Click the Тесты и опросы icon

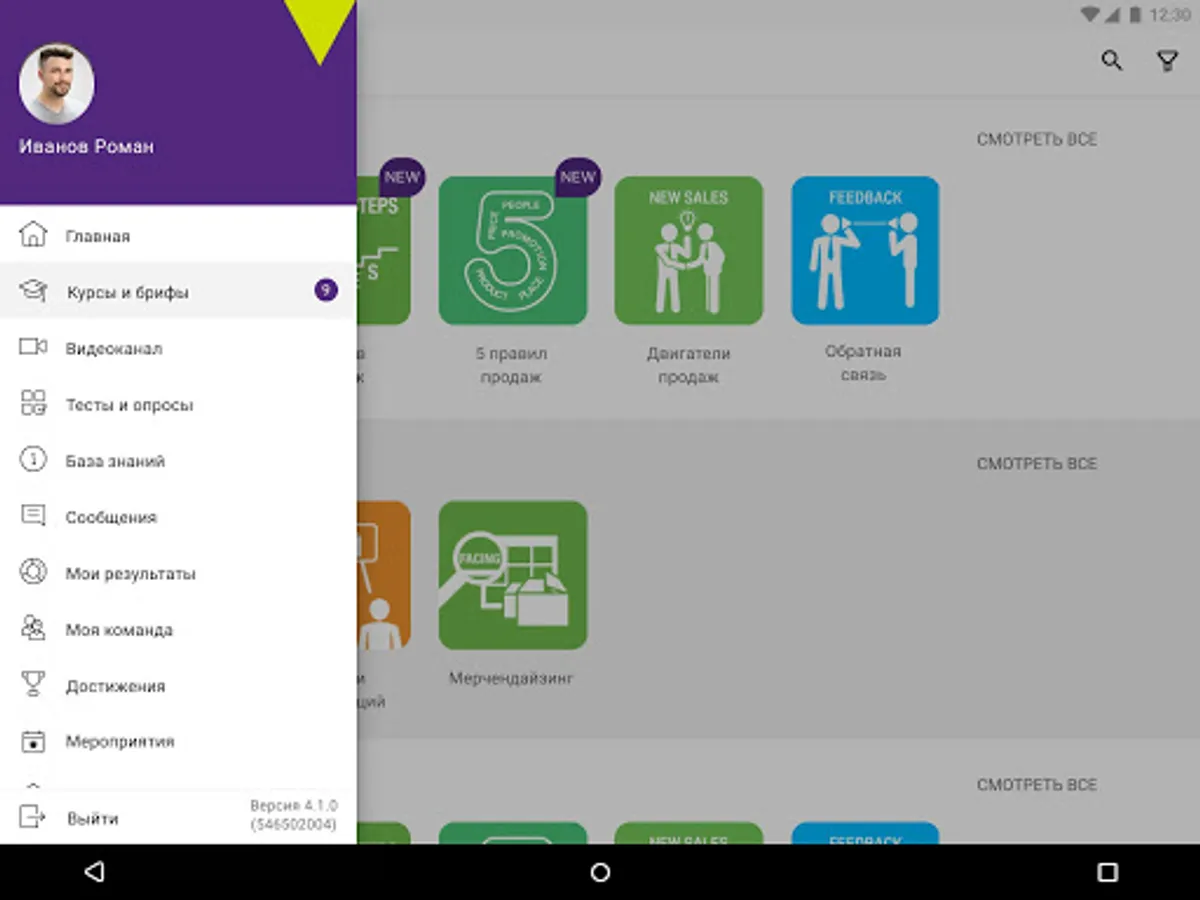33,404
